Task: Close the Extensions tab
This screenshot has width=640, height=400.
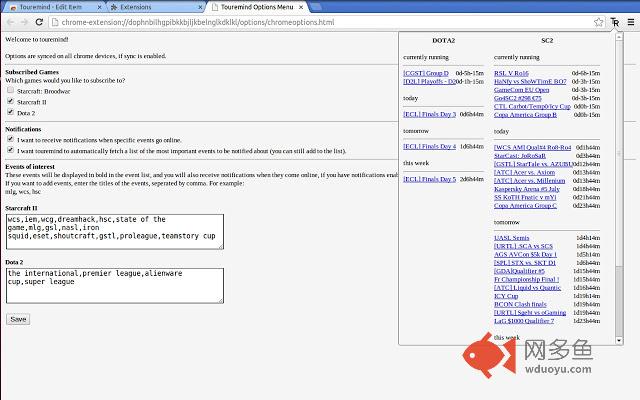Action: 200,7
